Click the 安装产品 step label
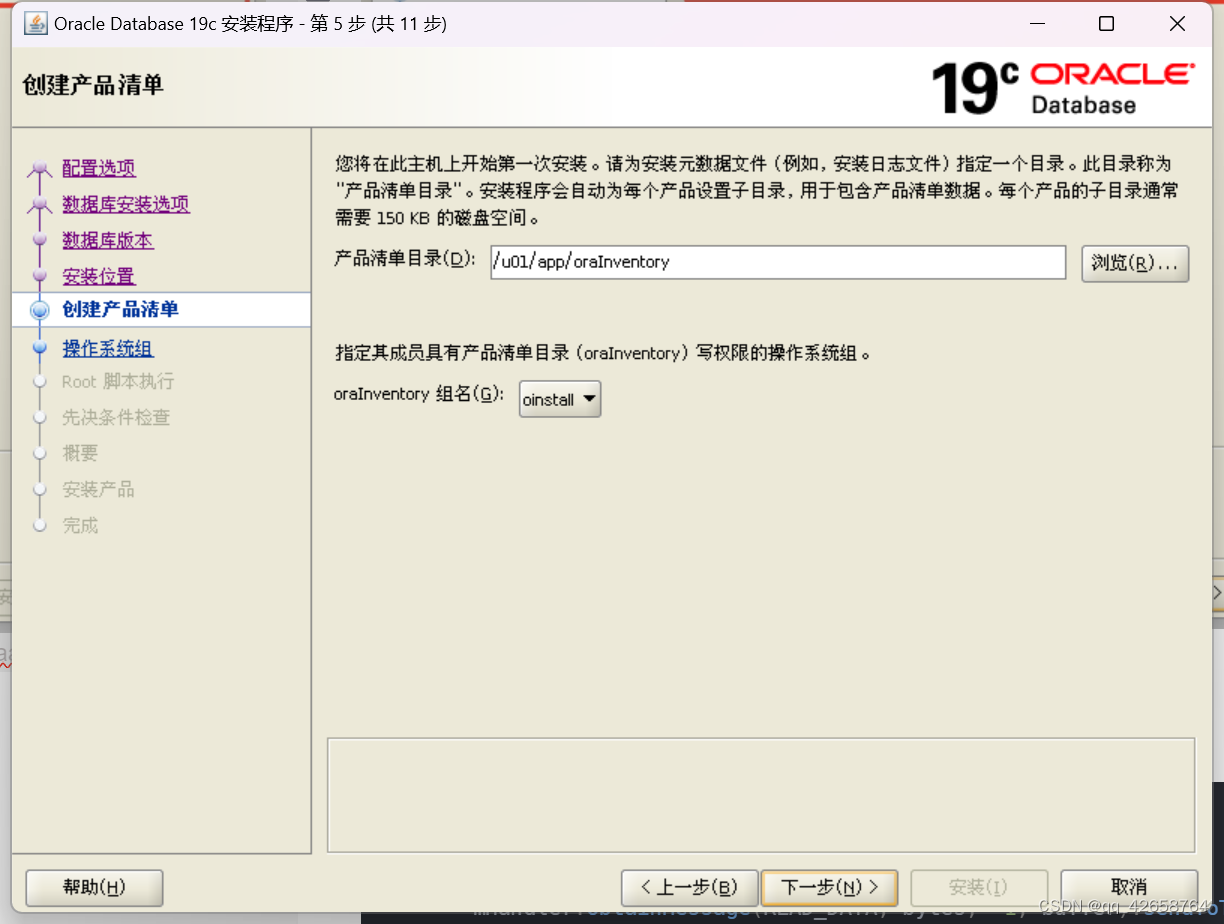Image resolution: width=1224 pixels, height=924 pixels. (x=98, y=489)
